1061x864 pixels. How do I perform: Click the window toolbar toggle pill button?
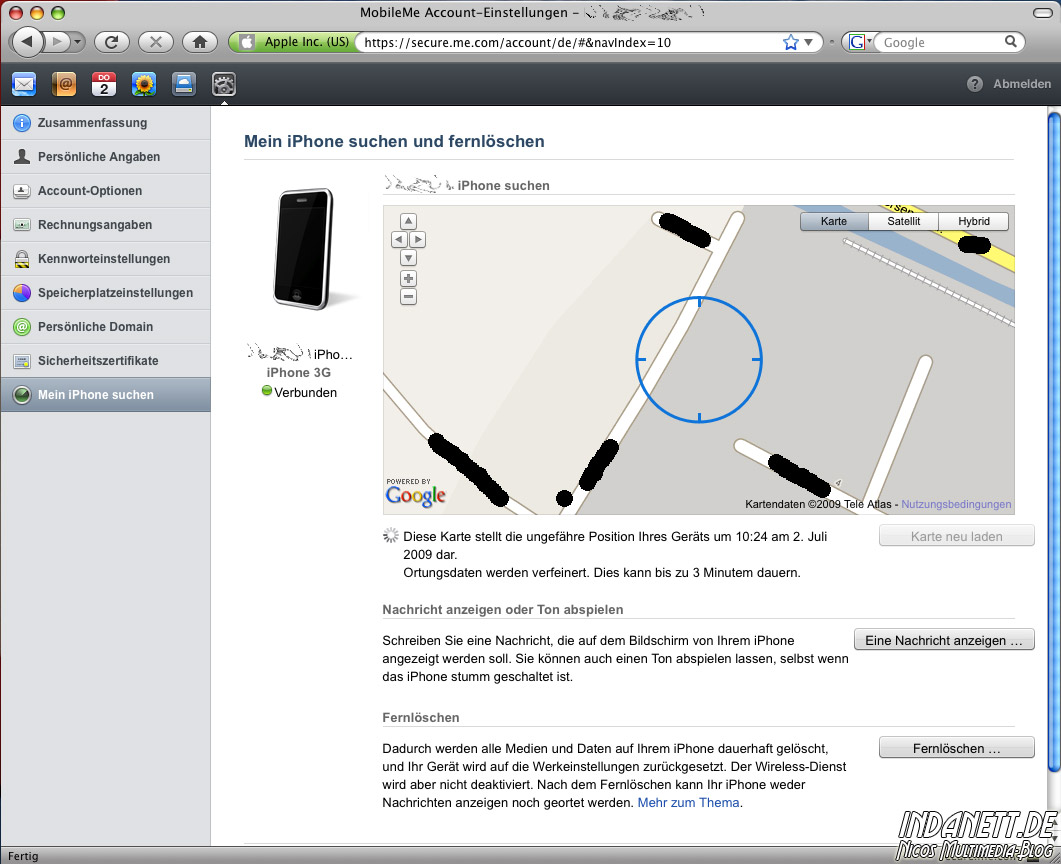click(x=1043, y=12)
